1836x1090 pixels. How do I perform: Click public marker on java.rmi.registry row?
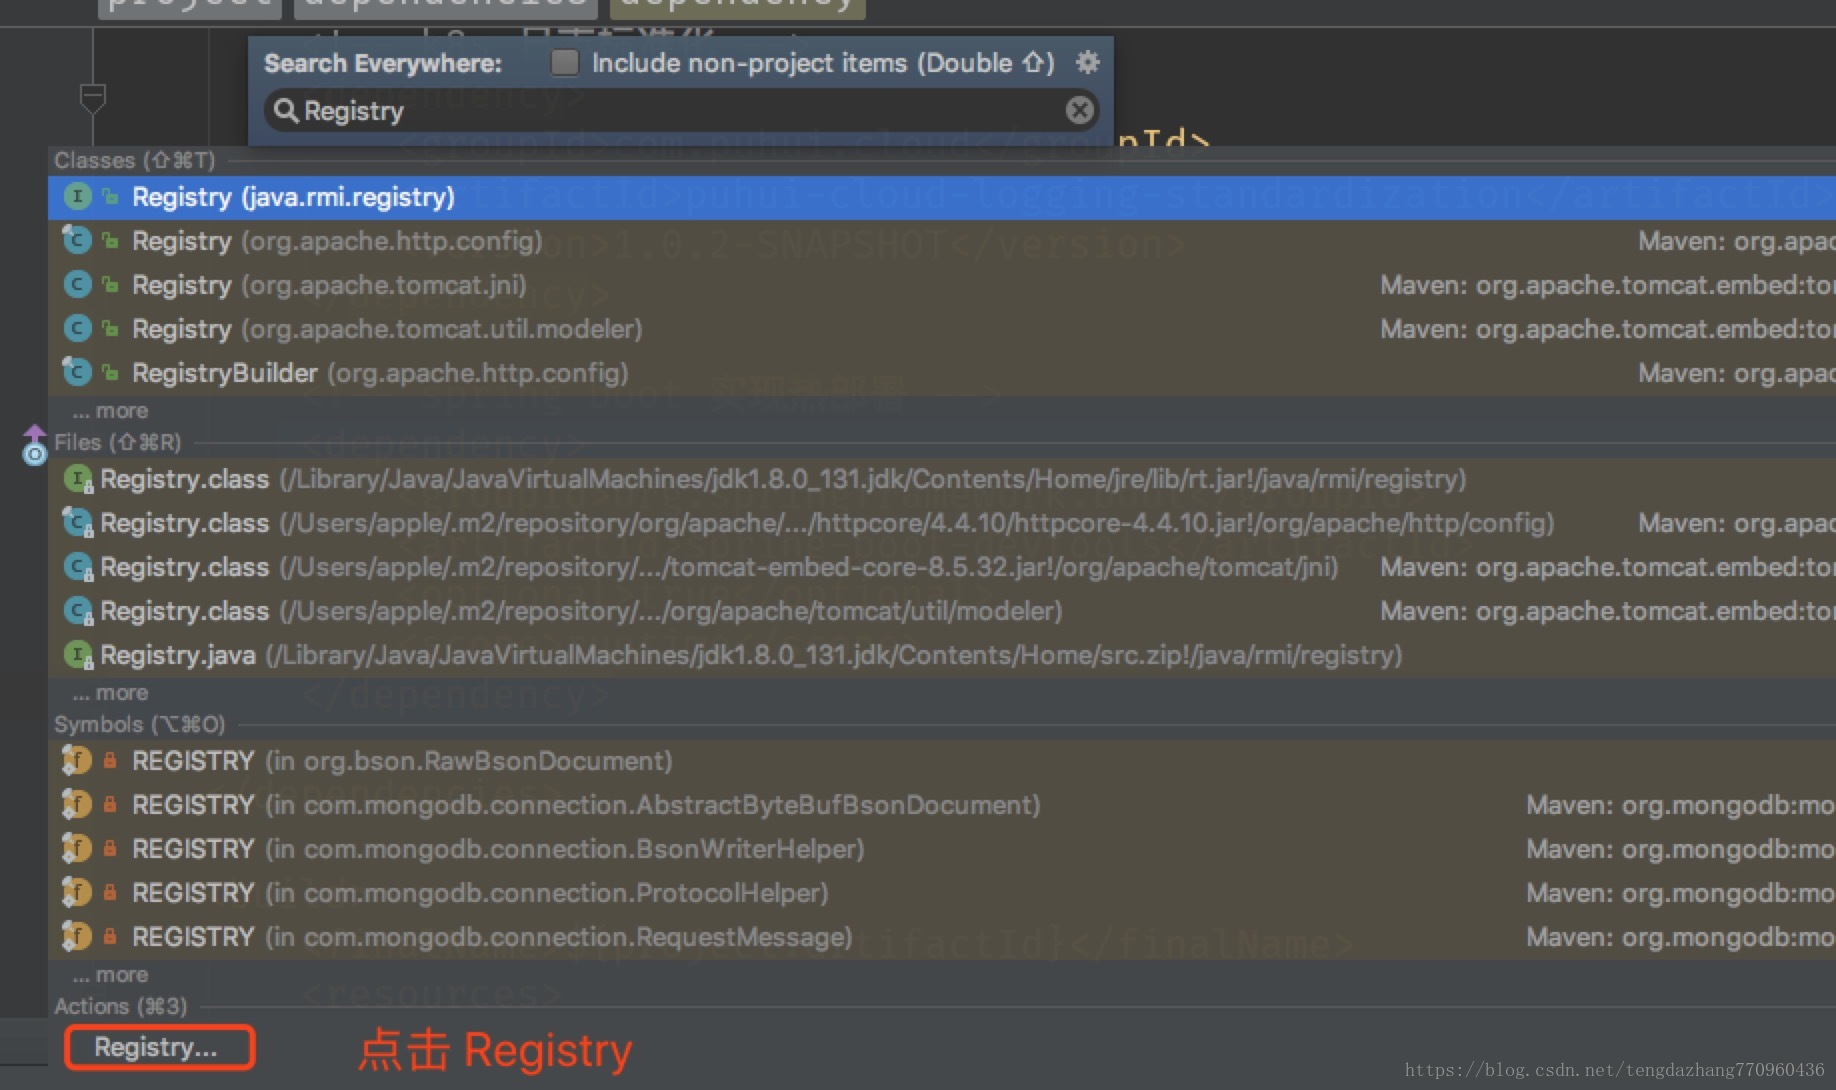(x=110, y=197)
